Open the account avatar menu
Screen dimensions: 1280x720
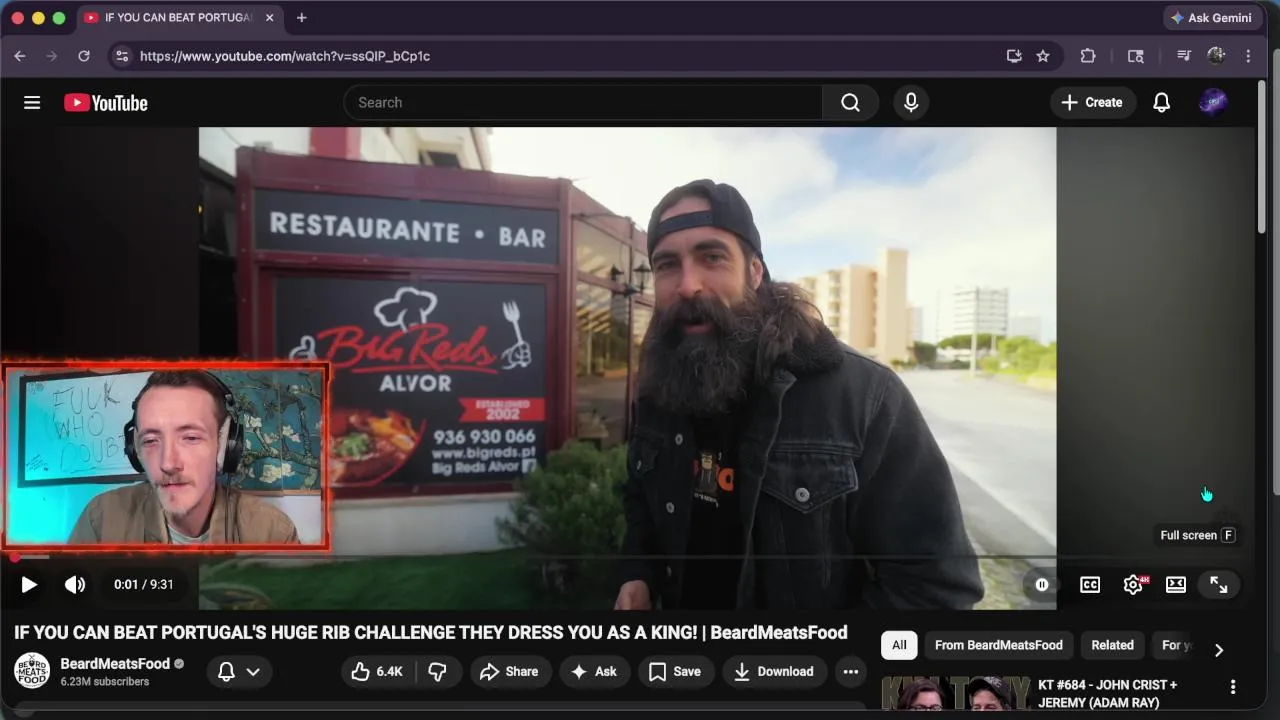[1213, 102]
